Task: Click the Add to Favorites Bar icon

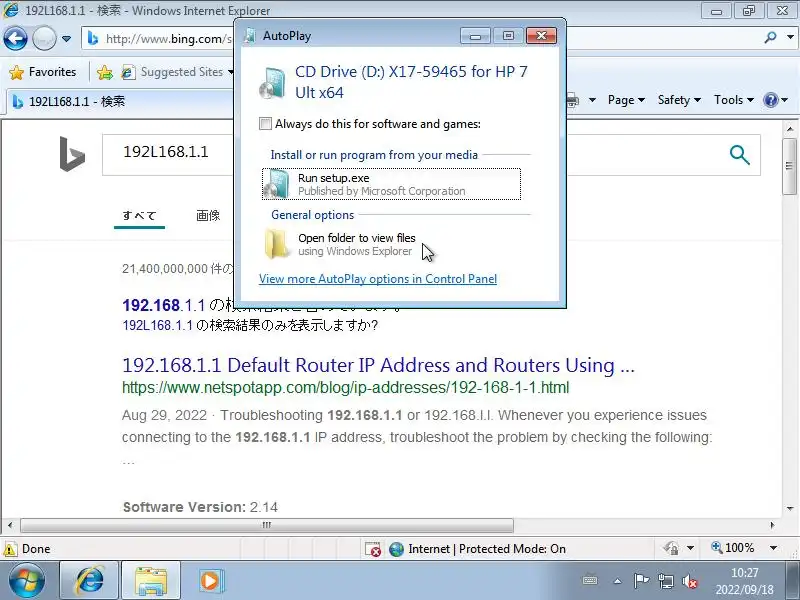Action: click(105, 72)
